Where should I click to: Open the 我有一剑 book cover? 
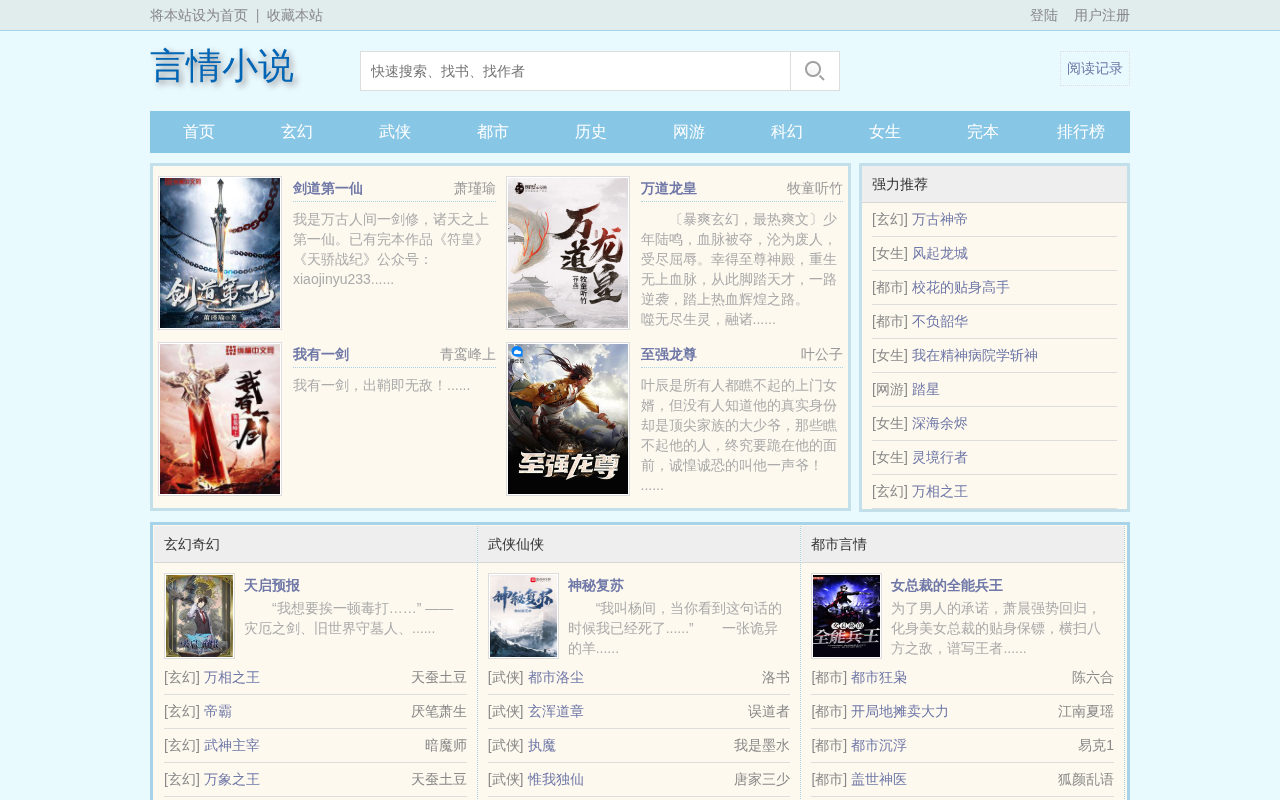point(220,419)
